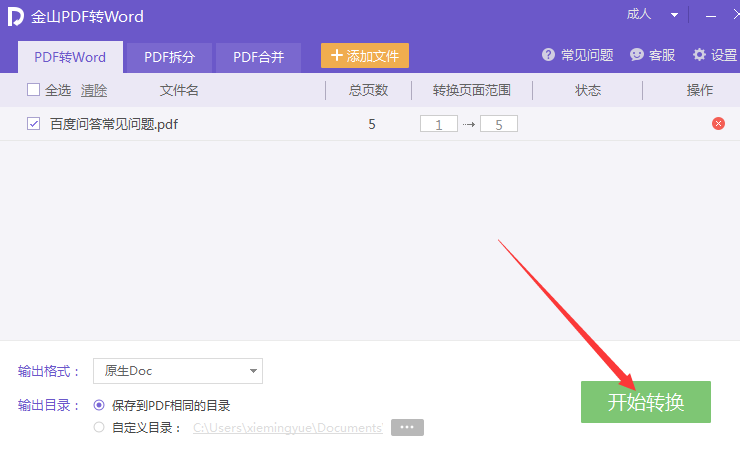
Task: Click the 总页数 column header
Action: tap(369, 90)
